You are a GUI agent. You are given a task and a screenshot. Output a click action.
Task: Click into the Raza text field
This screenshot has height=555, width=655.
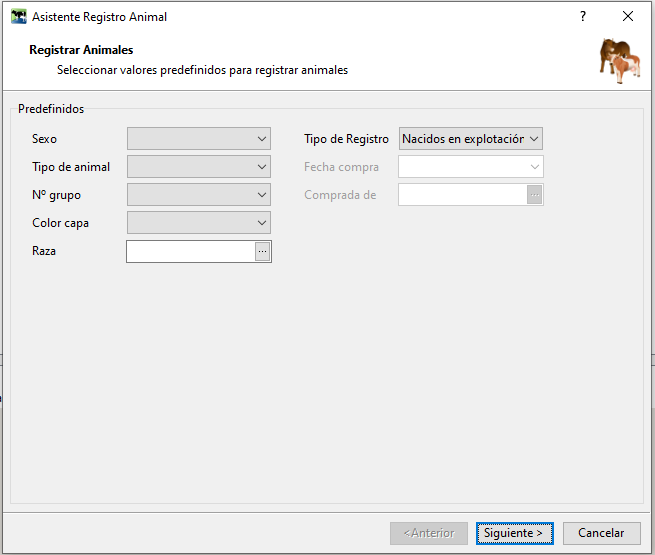(190, 252)
